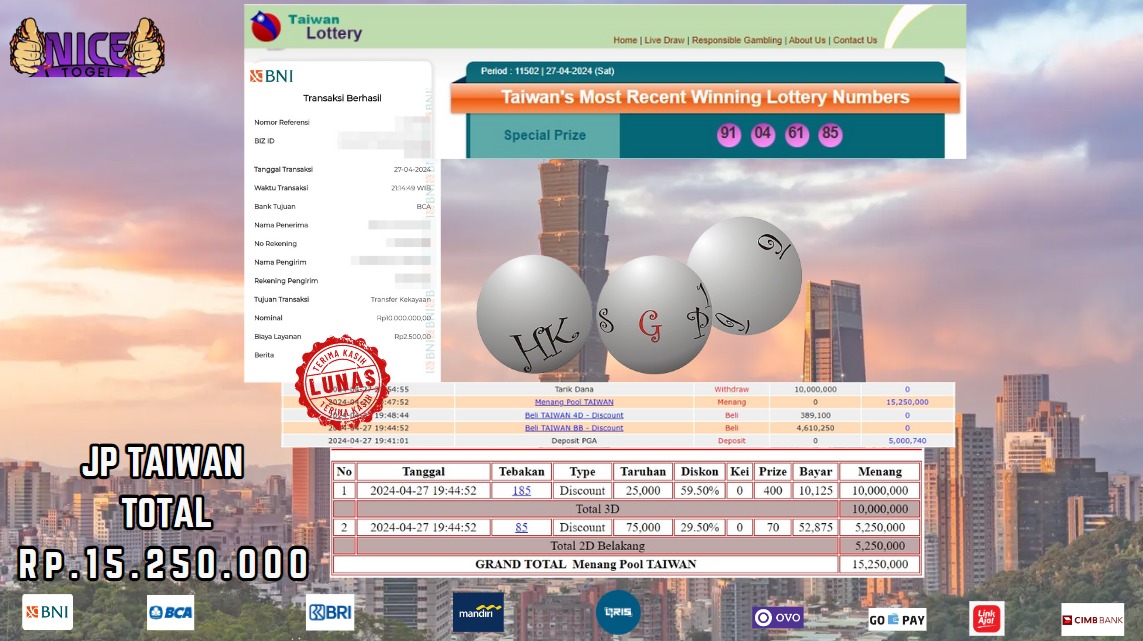Click the pink lottery ball 91
Screen dimensions: 1143x641
pyautogui.click(x=729, y=135)
